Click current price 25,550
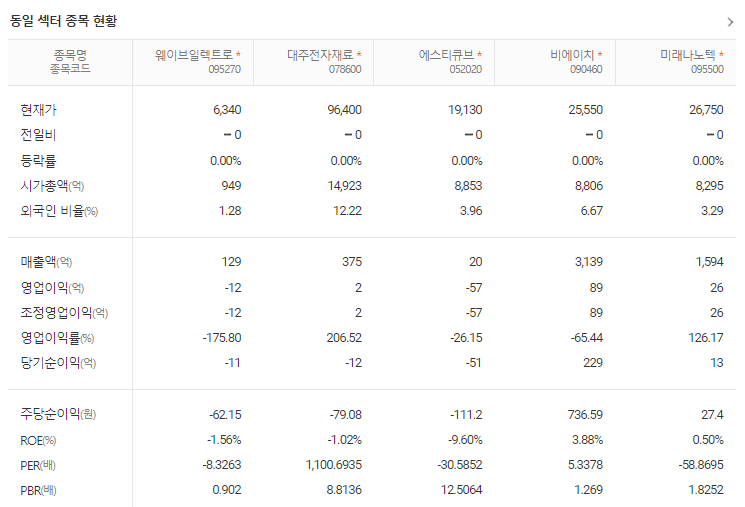Image resolution: width=745 pixels, height=507 pixels. [586, 110]
